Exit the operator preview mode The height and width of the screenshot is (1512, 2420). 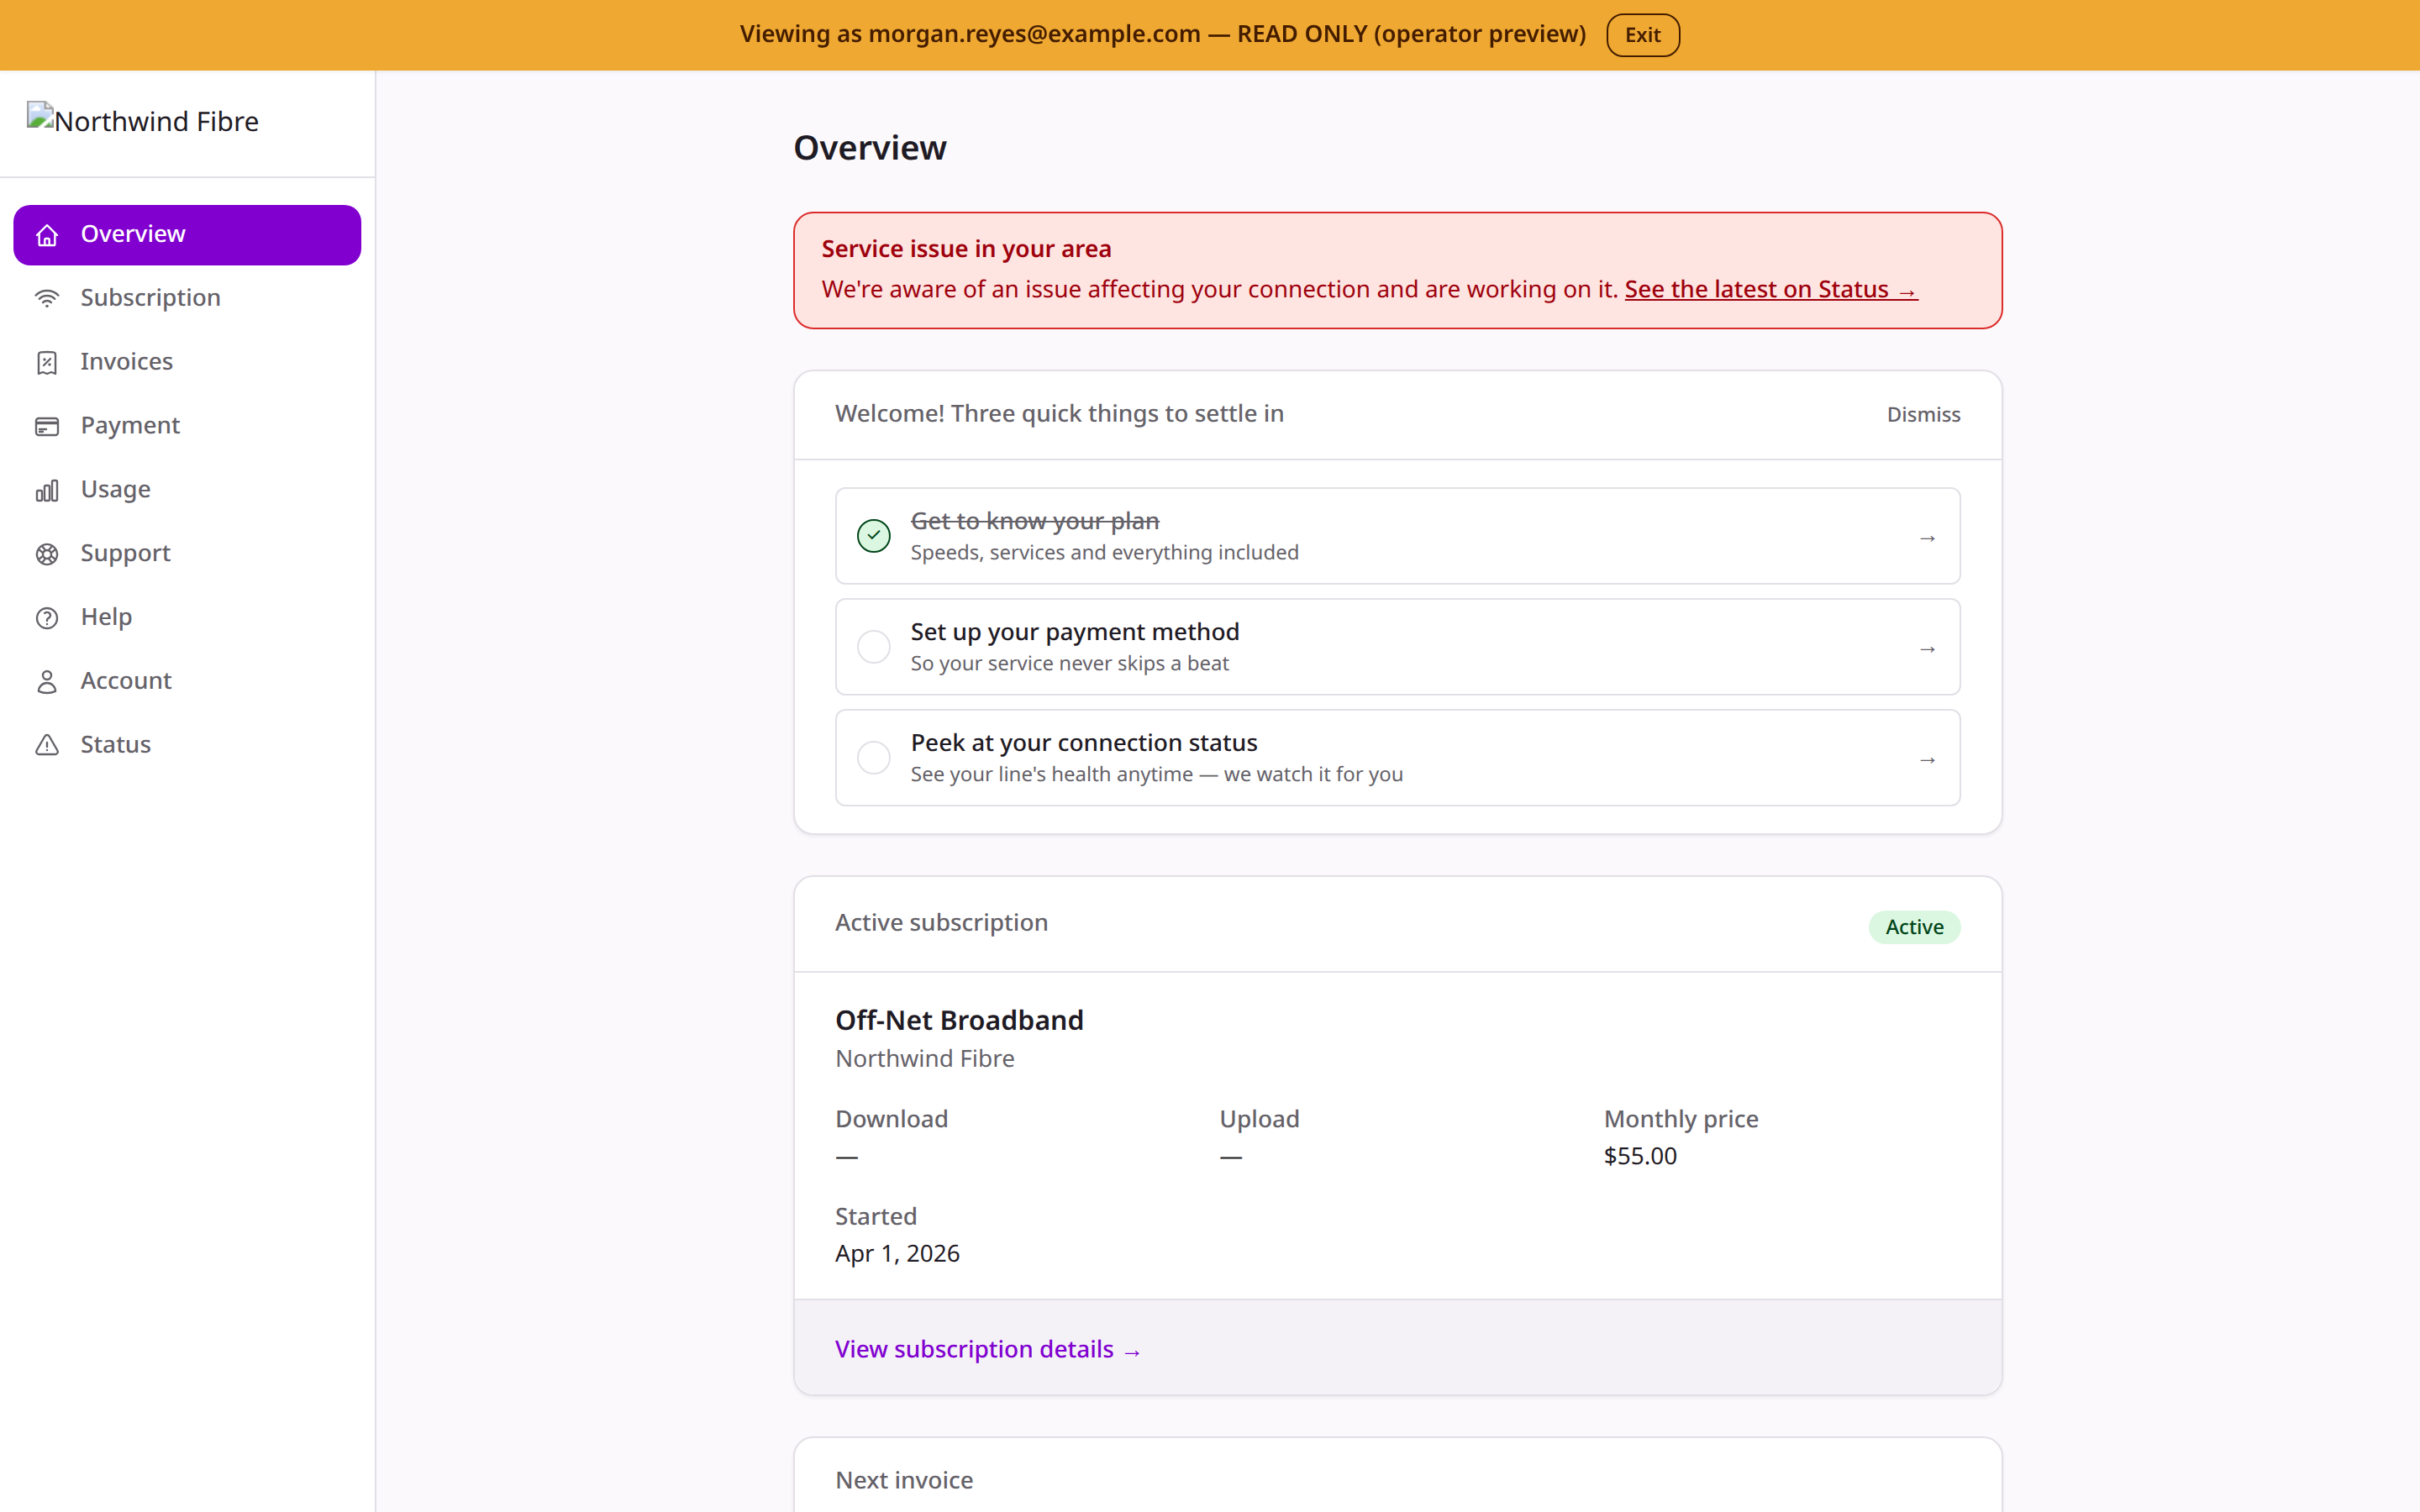click(x=1642, y=35)
